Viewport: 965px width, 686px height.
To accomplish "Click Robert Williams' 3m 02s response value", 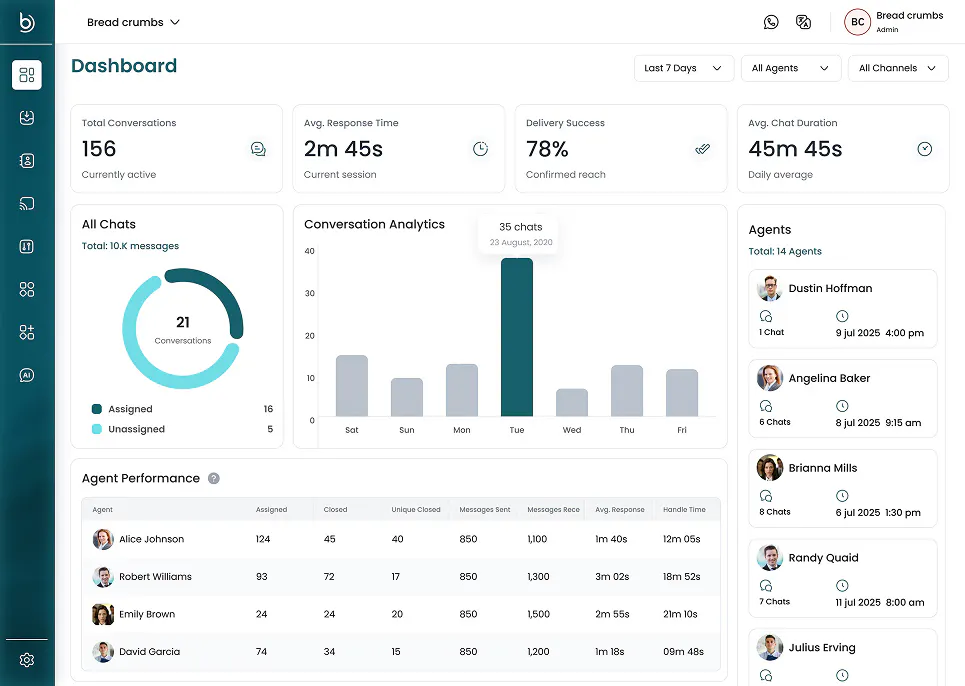I will 612,576.
